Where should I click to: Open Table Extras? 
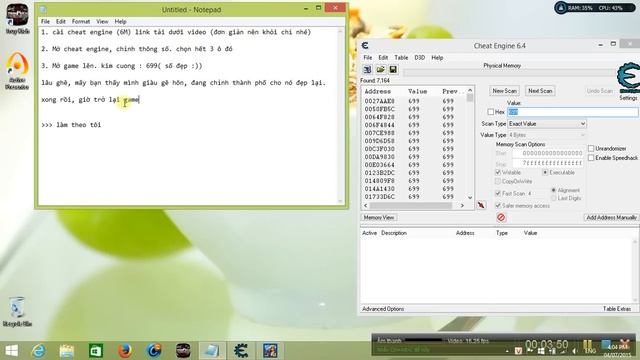pyautogui.click(x=617, y=309)
